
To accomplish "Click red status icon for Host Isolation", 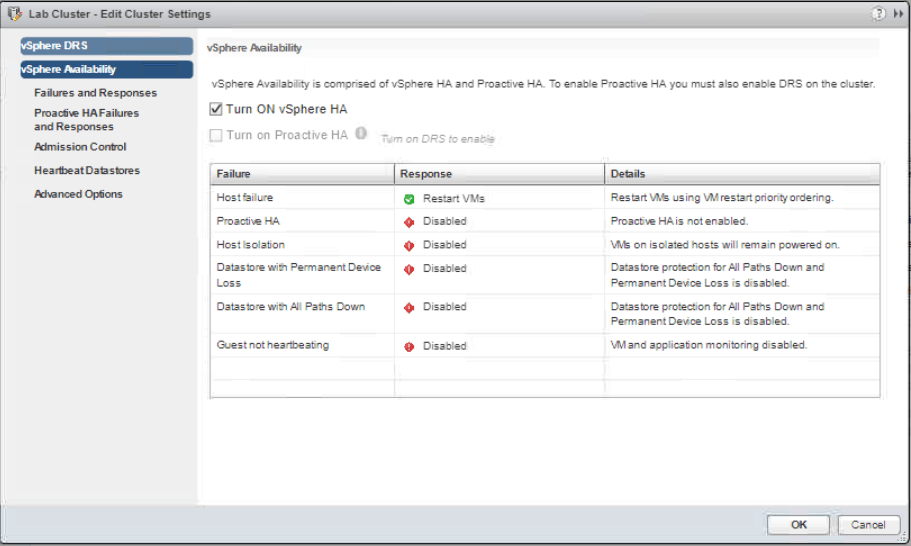I will coord(409,245).
